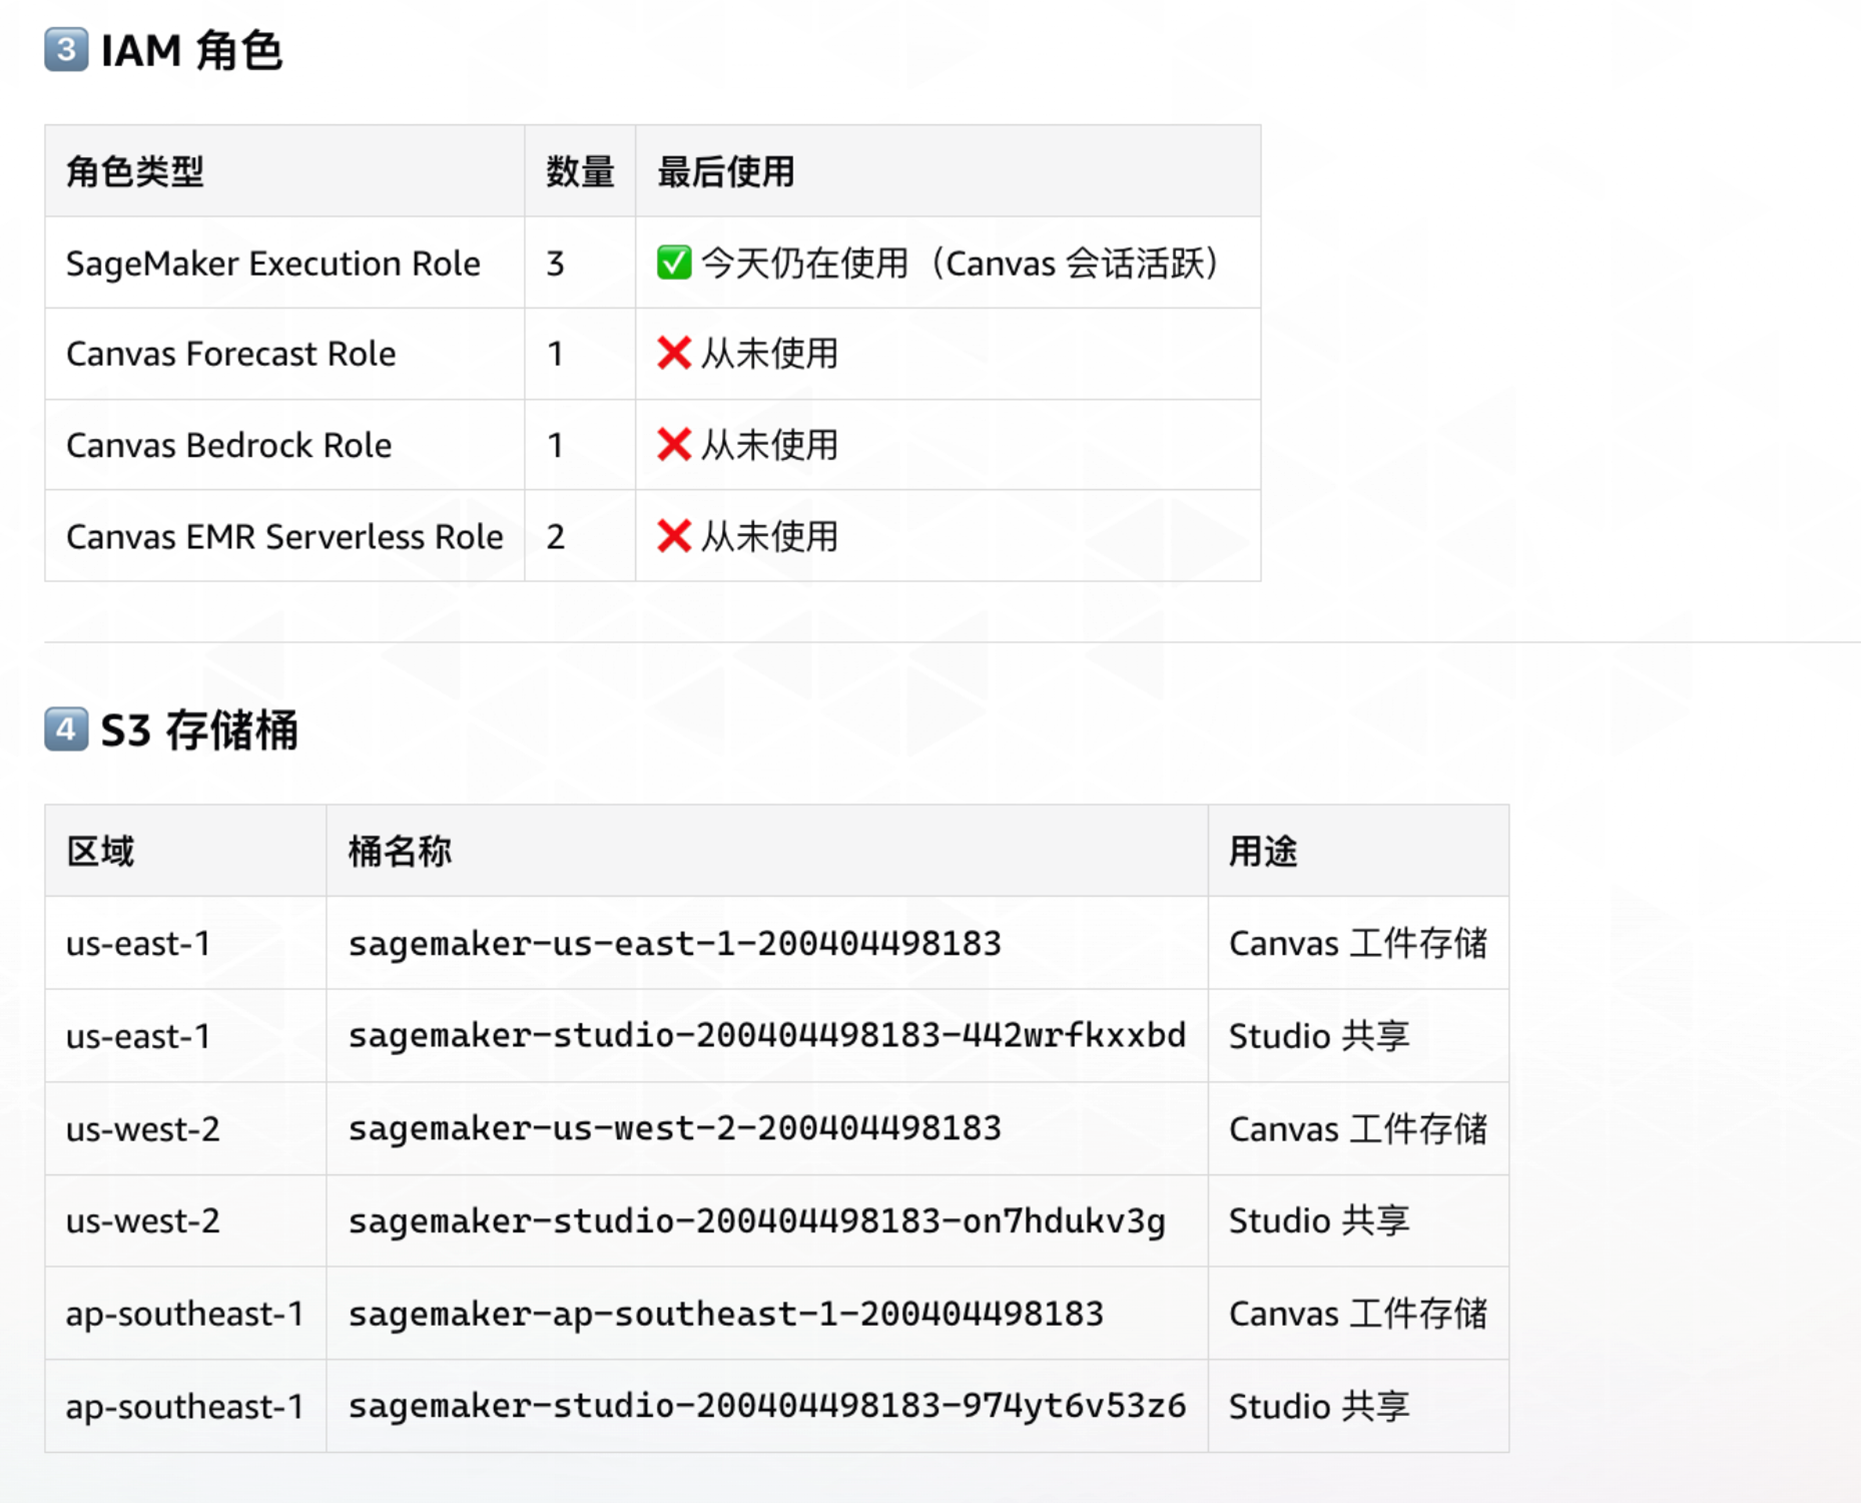Click bucket name sagemaker-us-east-1-200404498183
1861x1503 pixels.
click(675, 943)
